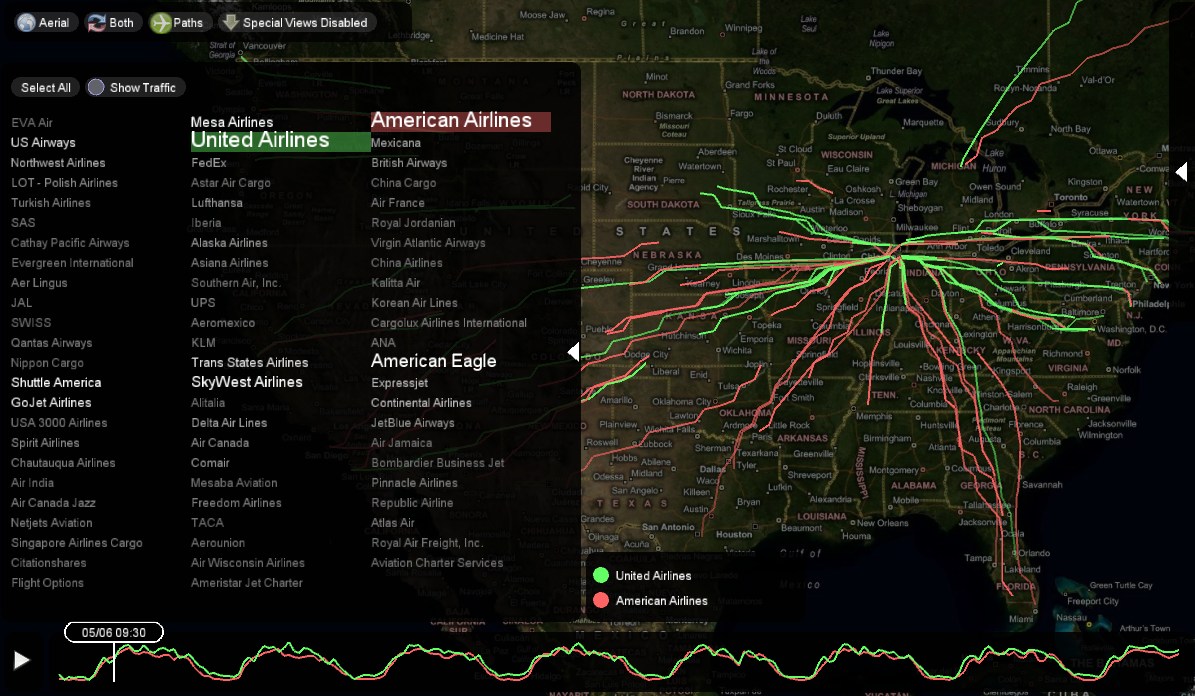This screenshot has height=696, width=1195.
Task: Select USA 3000 Airlines
Action: [59, 423]
